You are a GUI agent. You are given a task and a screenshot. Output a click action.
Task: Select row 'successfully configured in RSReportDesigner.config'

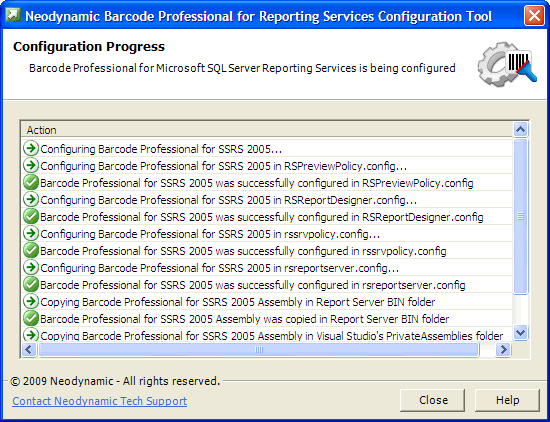(x=267, y=217)
